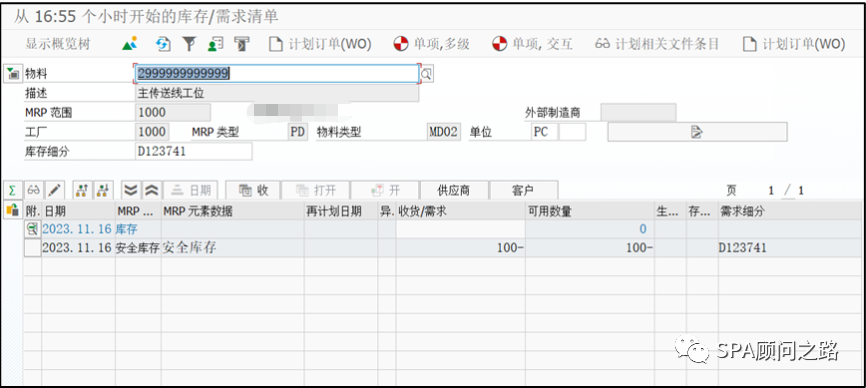Click the print-style icon beside person icon

pyautogui.click(x=242, y=44)
